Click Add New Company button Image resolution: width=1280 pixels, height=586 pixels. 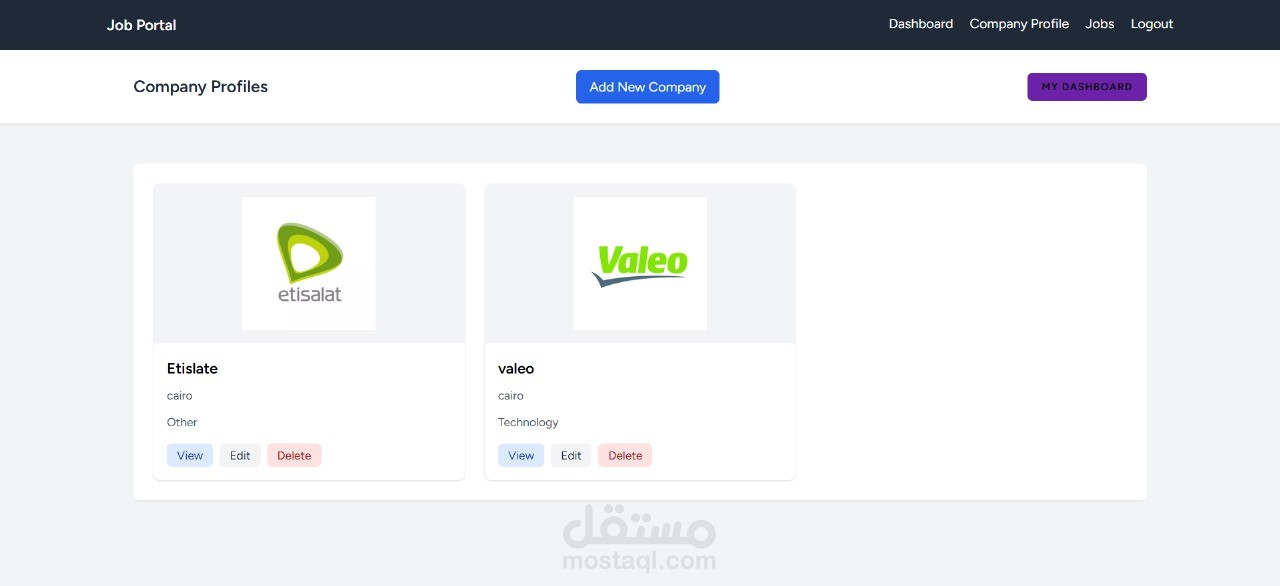coord(647,87)
